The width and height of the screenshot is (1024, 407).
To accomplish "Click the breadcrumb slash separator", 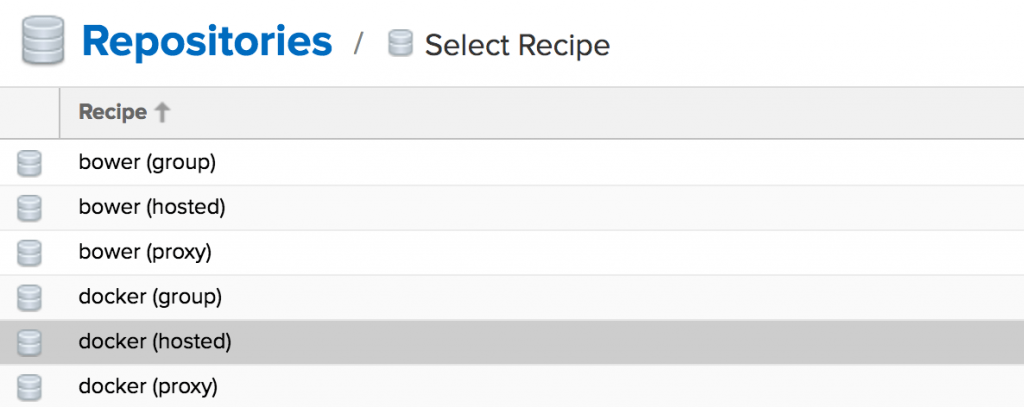I will 361,45.
